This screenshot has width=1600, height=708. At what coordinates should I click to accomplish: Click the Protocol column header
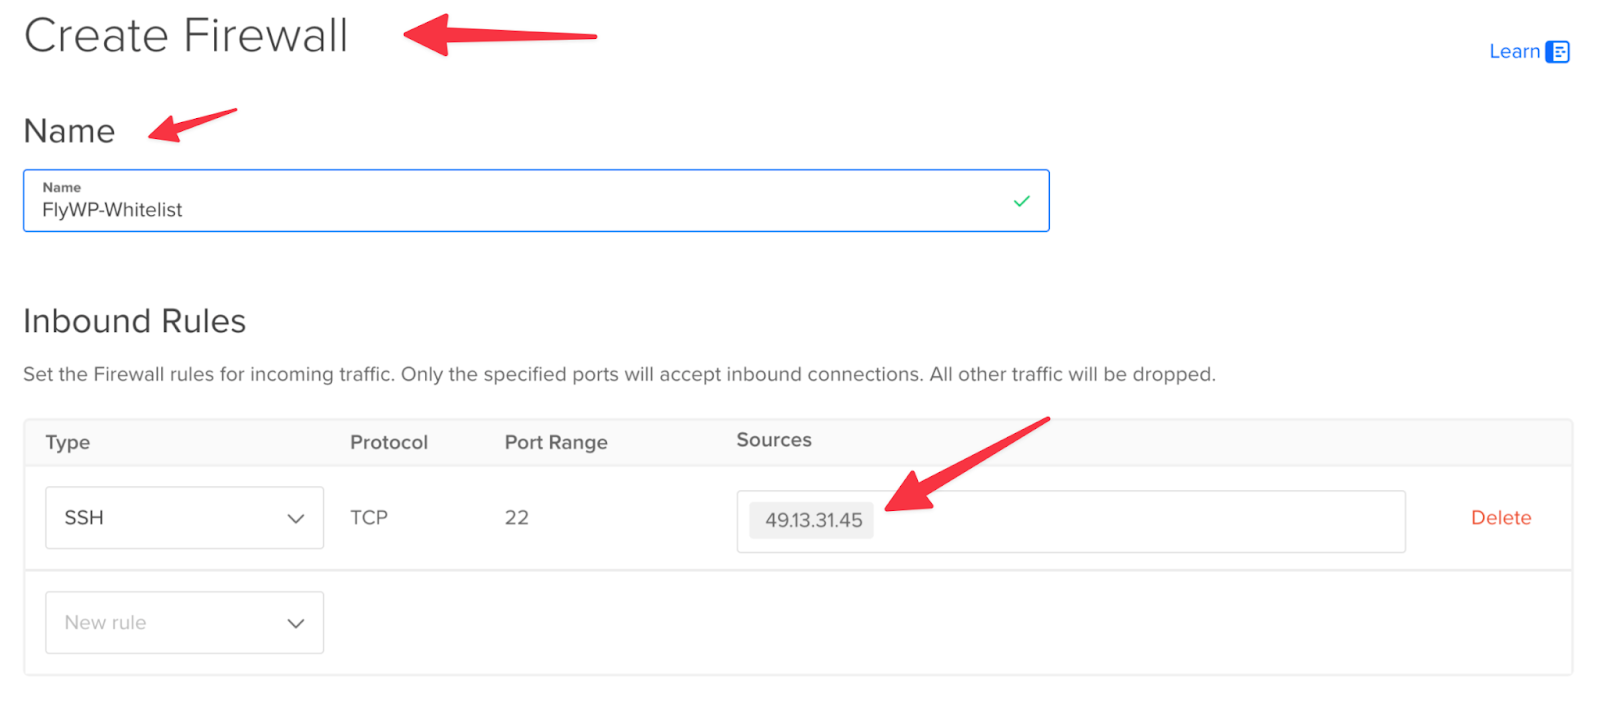389,442
